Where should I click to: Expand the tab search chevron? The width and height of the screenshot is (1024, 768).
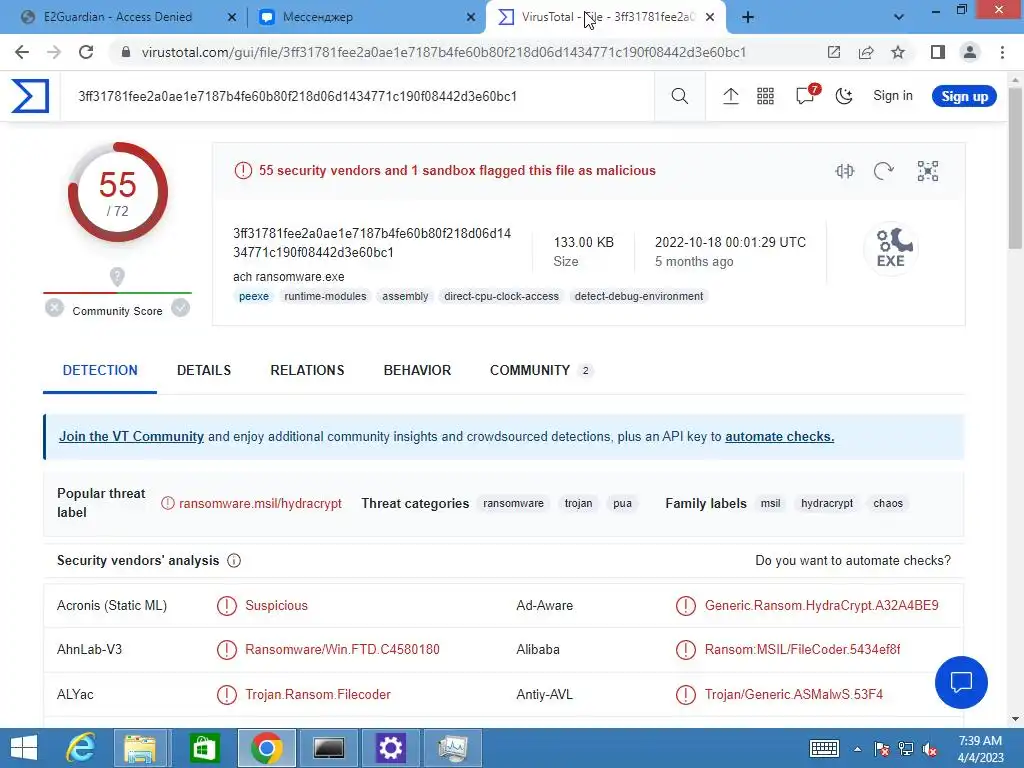899,18
